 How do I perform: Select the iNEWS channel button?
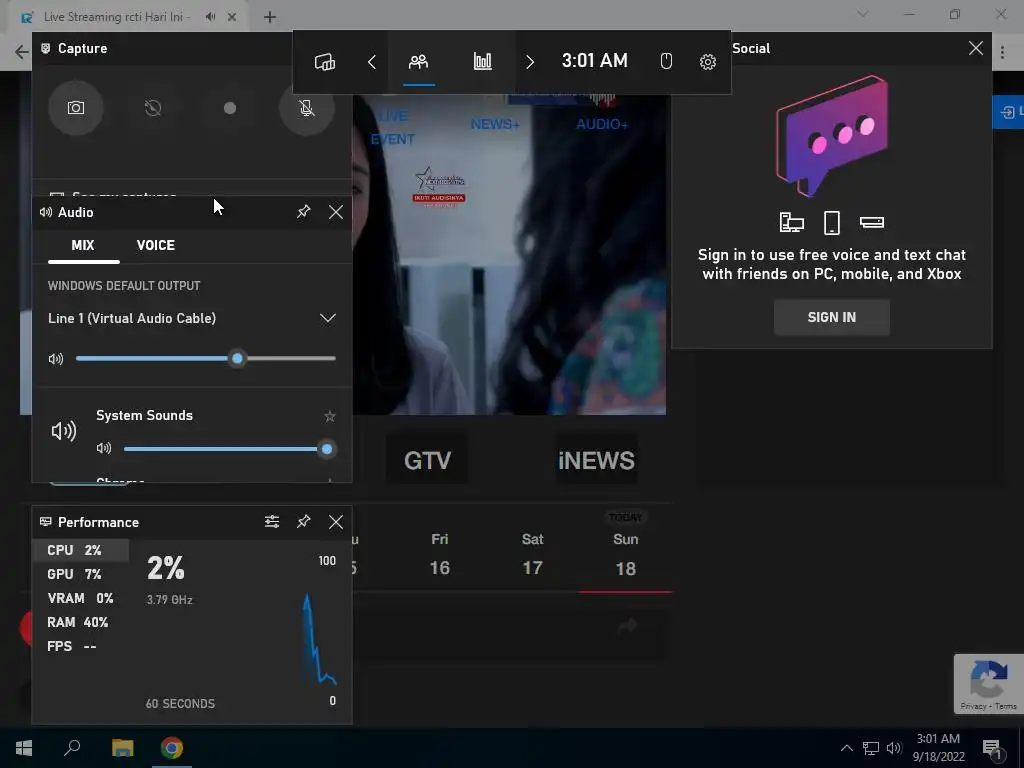[x=596, y=460]
